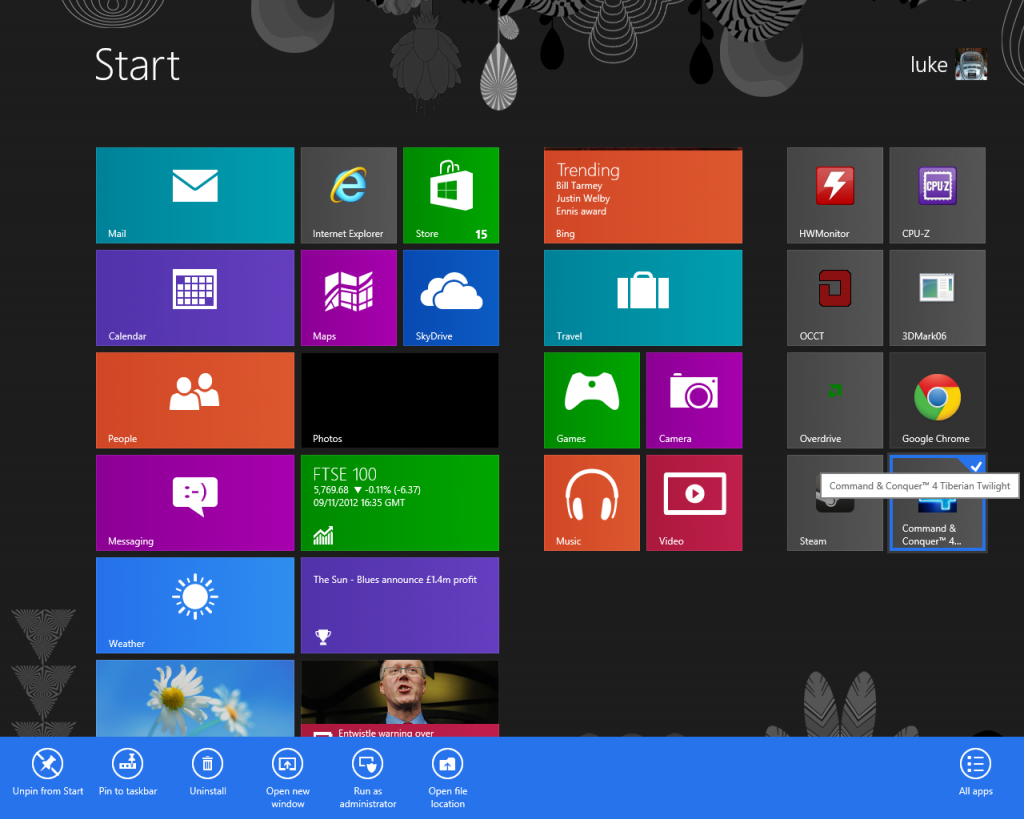The image size is (1024, 819).
Task: Open the luke user account menu
Action: 948,65
